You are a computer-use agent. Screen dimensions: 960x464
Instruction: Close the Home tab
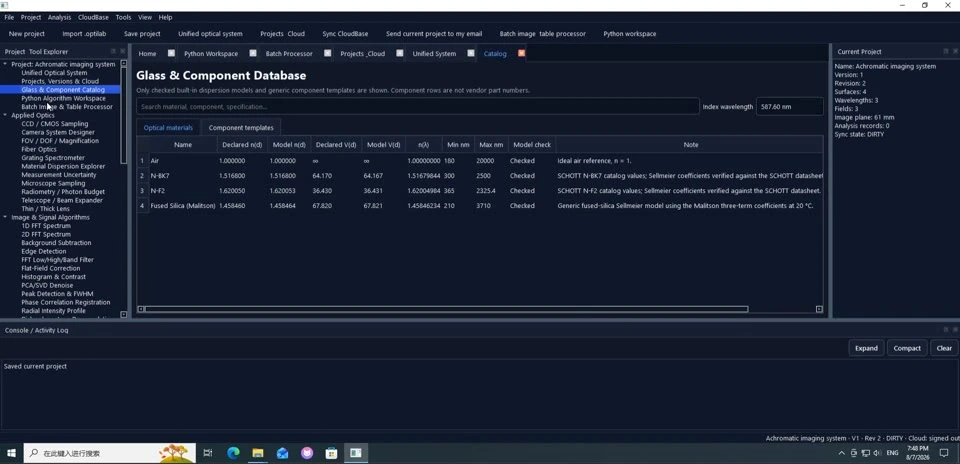coord(171,53)
